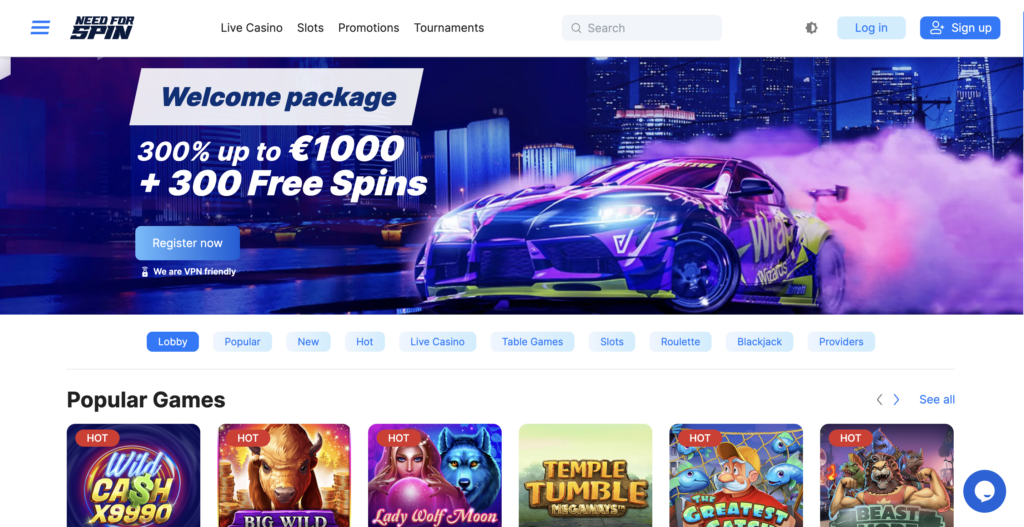This screenshot has width=1024, height=527.
Task: Click See all Popular Games link
Action: click(x=937, y=400)
